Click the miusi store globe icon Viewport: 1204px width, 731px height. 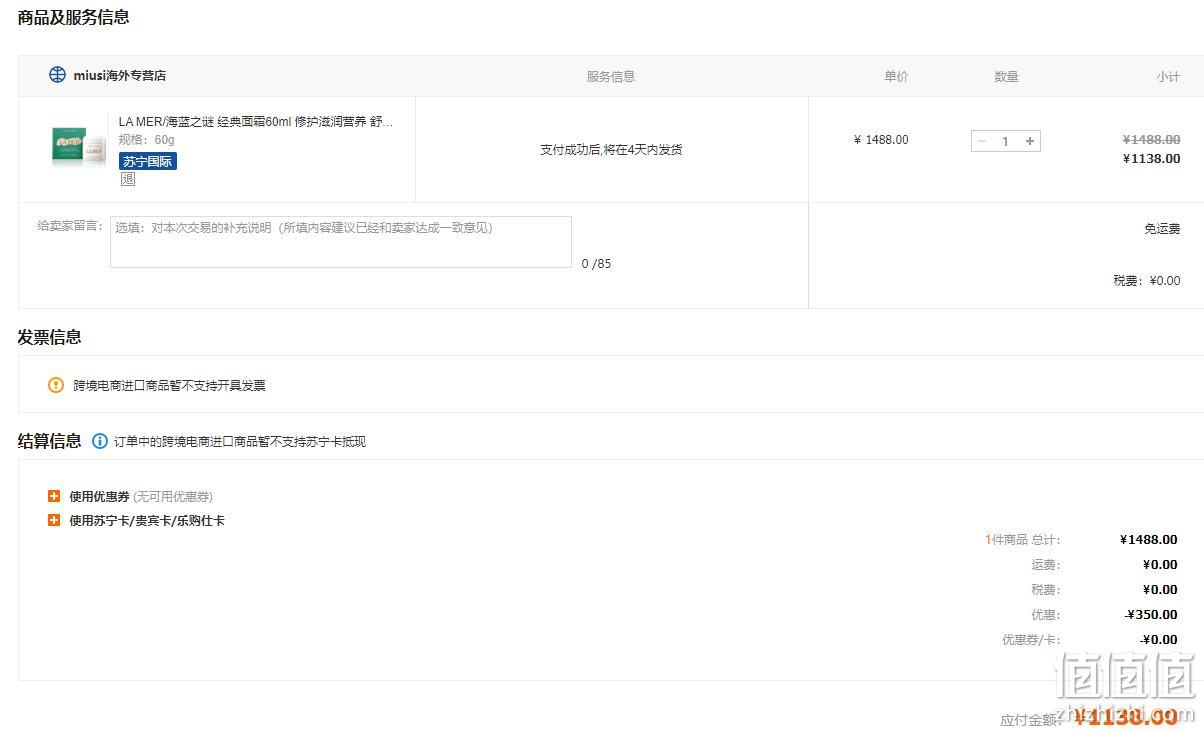[57, 75]
